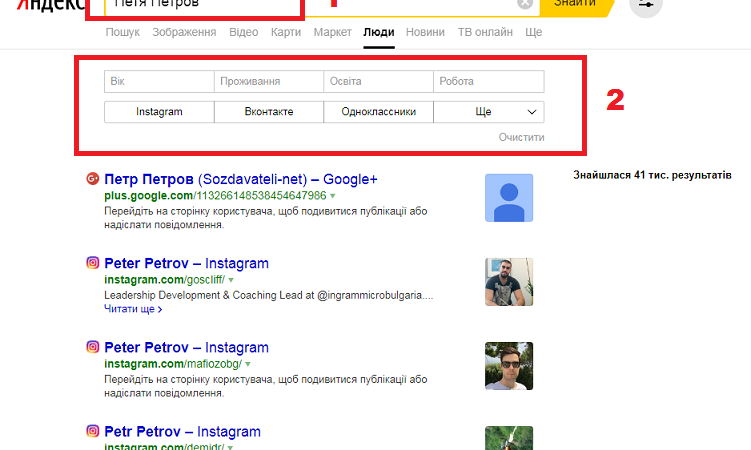
Task: Click the Освіта education field
Action: [x=379, y=81]
